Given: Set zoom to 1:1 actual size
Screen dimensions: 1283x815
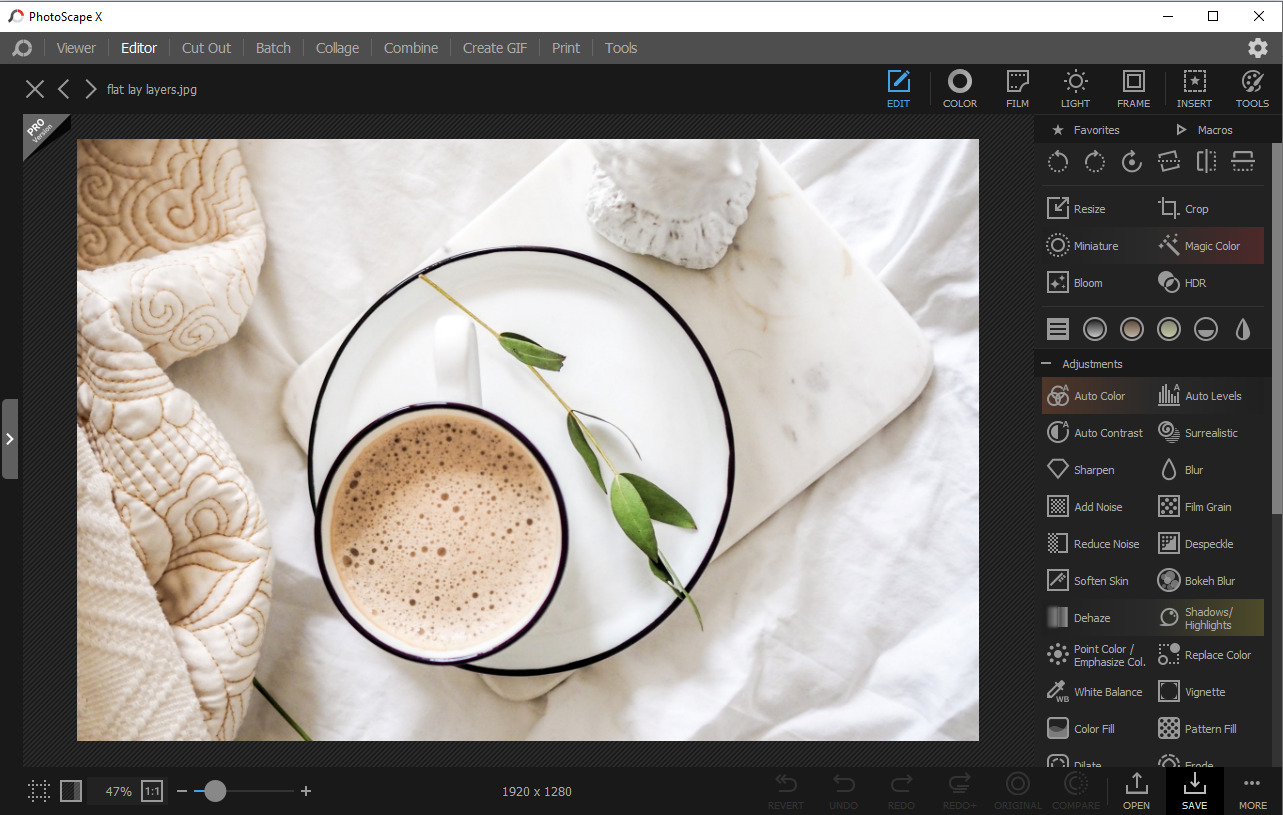Looking at the screenshot, I should pyautogui.click(x=152, y=791).
